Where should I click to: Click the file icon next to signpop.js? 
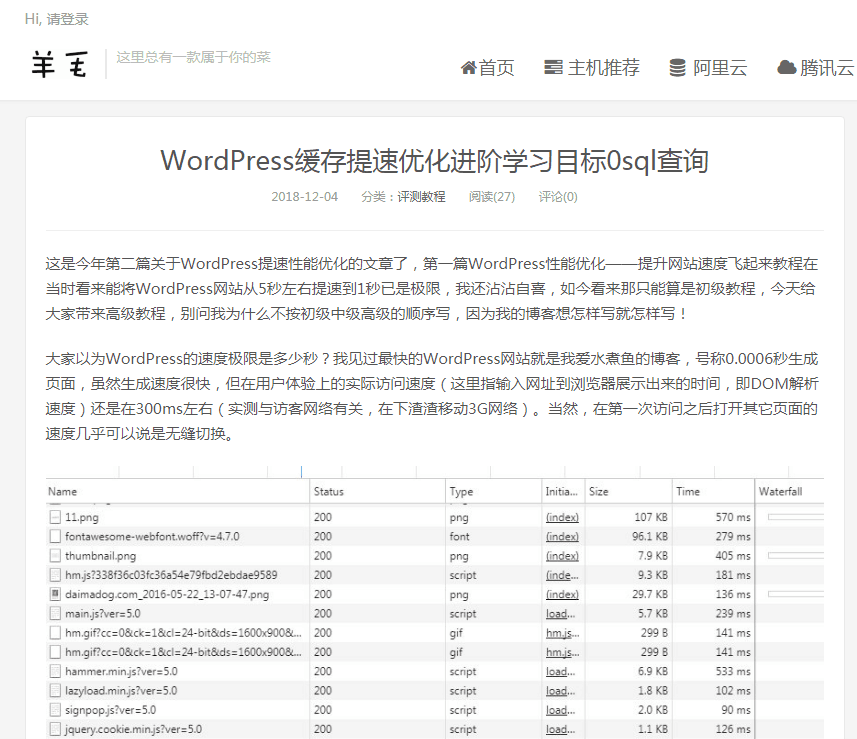click(x=55, y=710)
